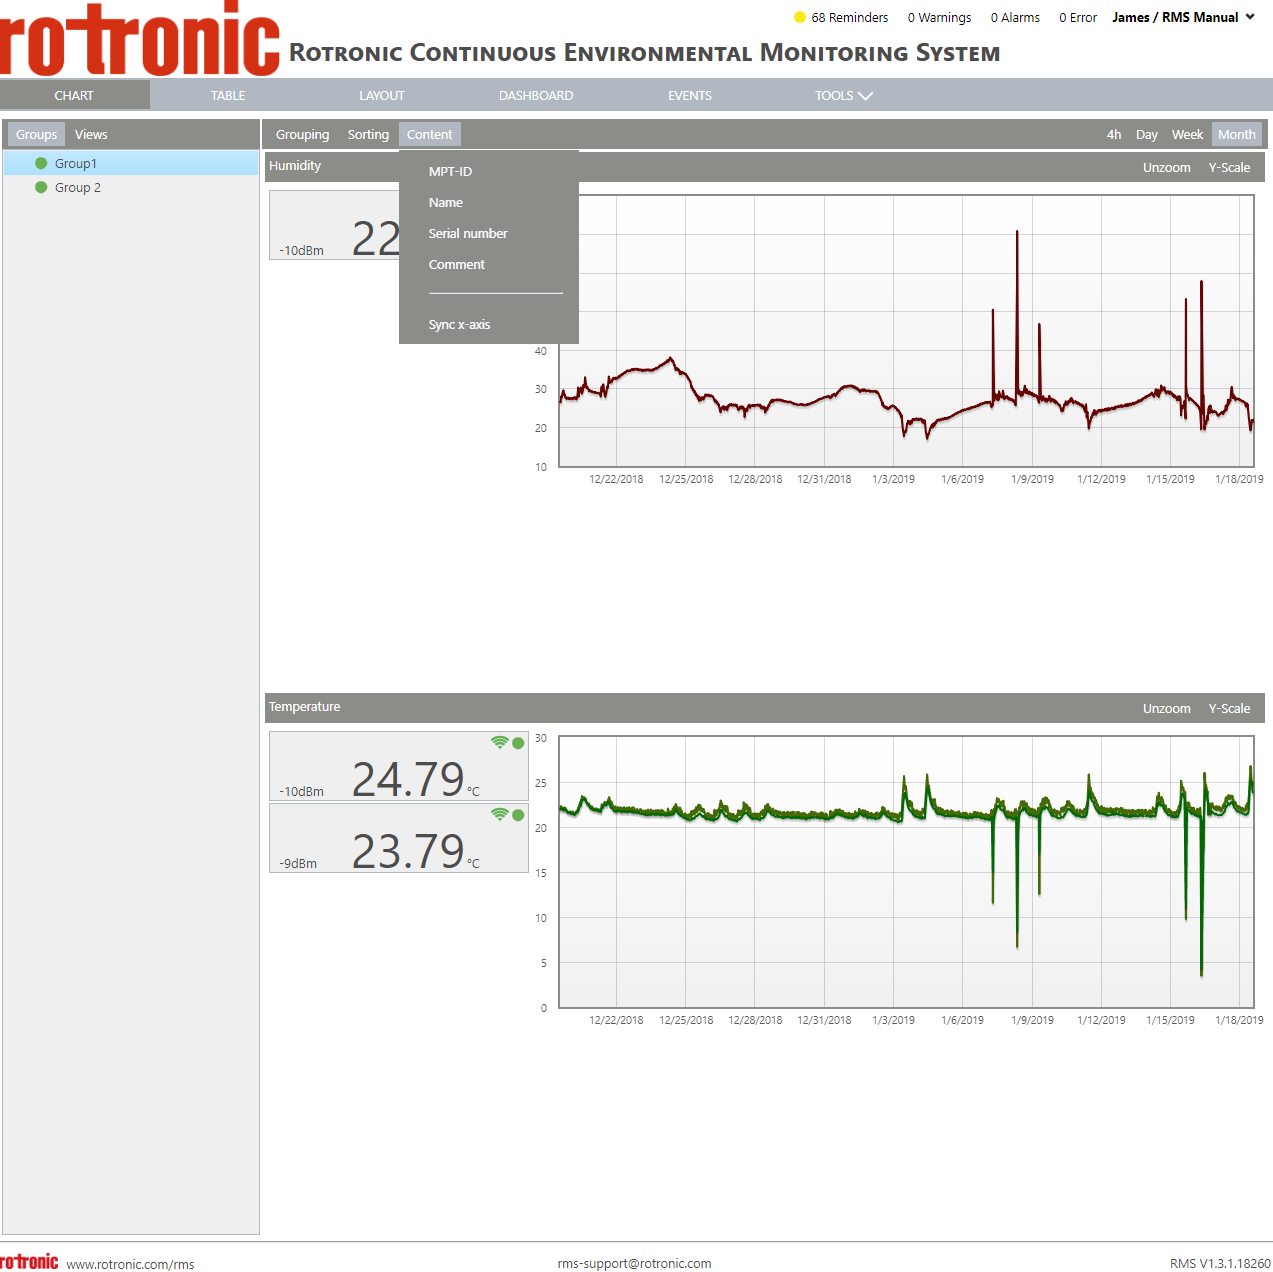Click the Humidity chart plot area
This screenshot has height=1272, width=1273.
click(x=906, y=331)
